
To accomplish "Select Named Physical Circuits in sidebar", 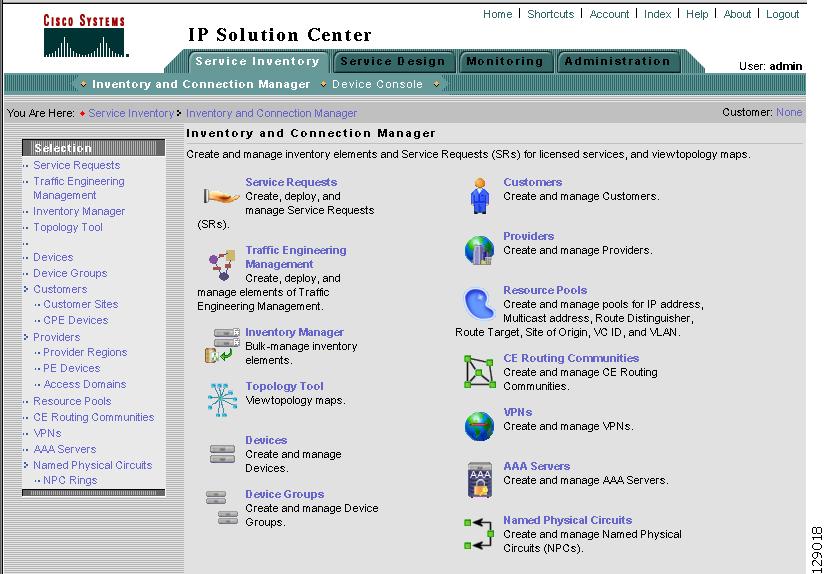I will point(92,465).
